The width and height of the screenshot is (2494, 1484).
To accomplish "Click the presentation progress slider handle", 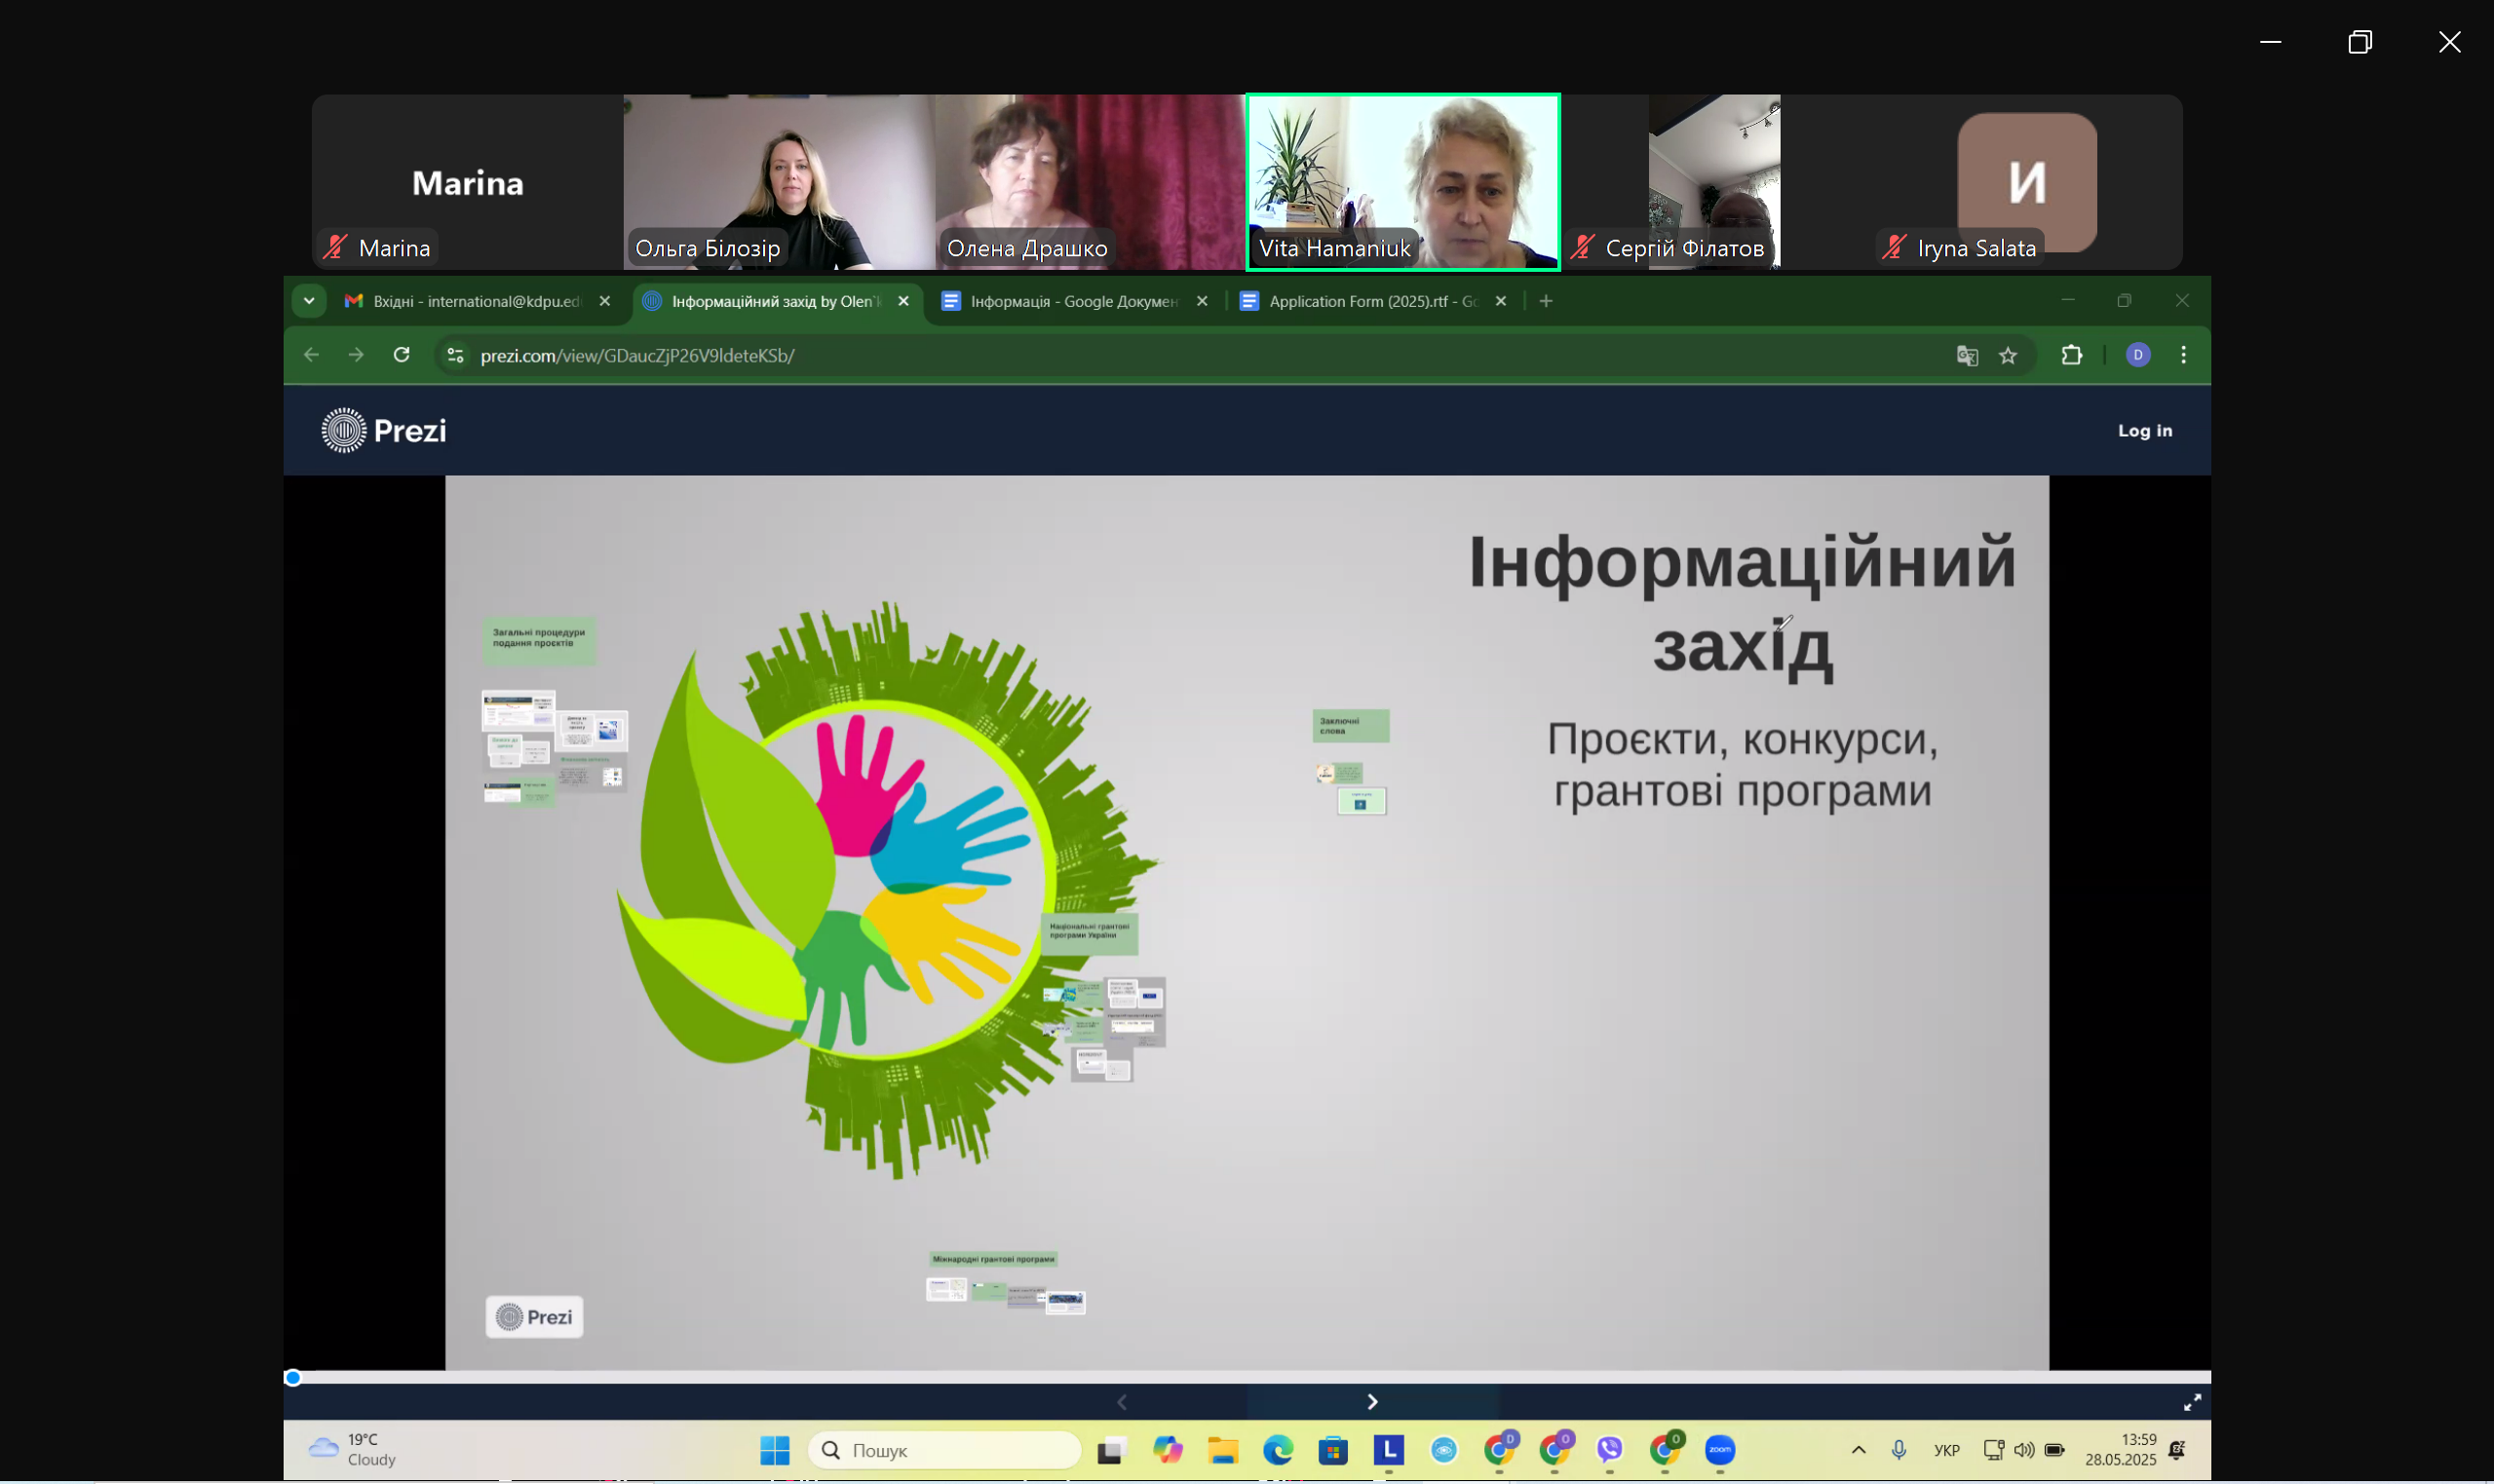I will coord(293,1378).
